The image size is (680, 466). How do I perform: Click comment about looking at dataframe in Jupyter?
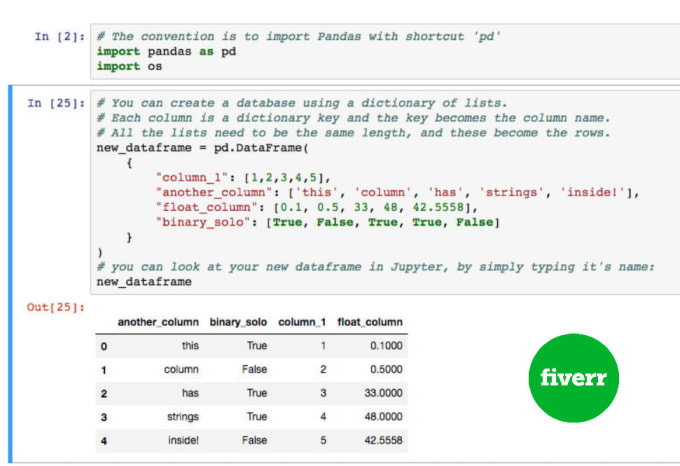376,267
